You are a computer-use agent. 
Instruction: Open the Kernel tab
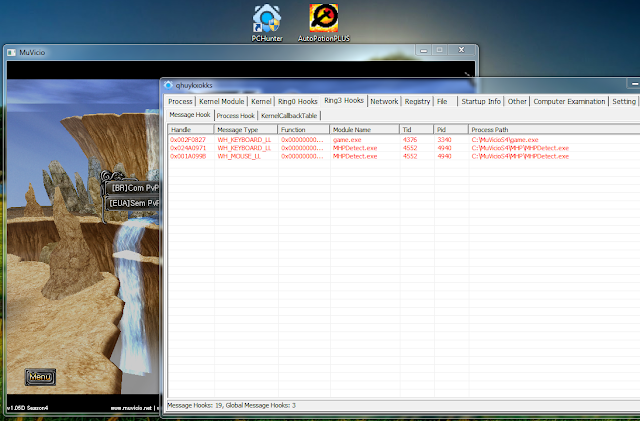(261, 101)
